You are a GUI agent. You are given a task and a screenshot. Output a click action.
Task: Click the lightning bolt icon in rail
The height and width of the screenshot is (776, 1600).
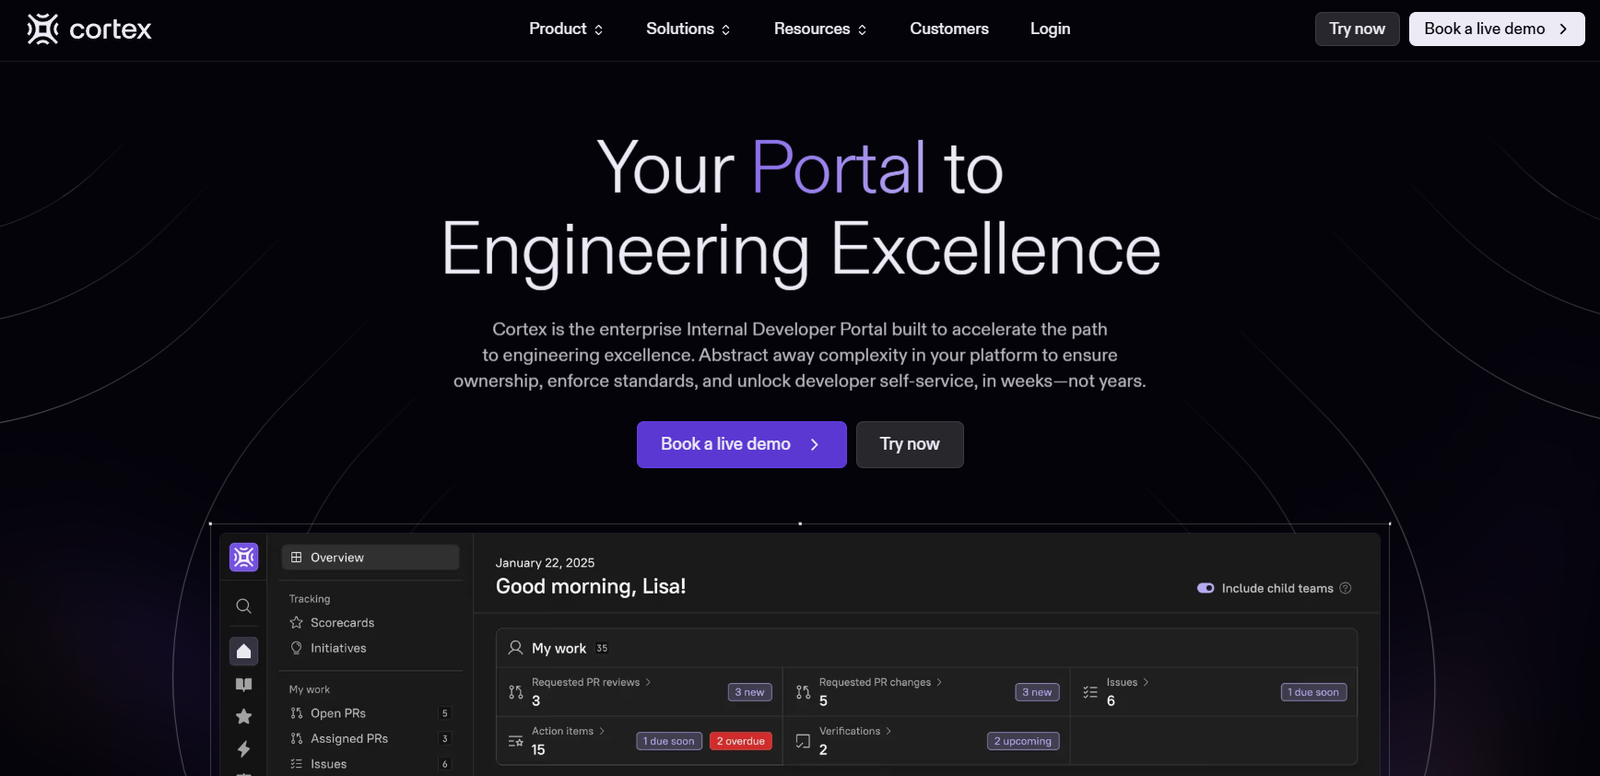point(243,749)
